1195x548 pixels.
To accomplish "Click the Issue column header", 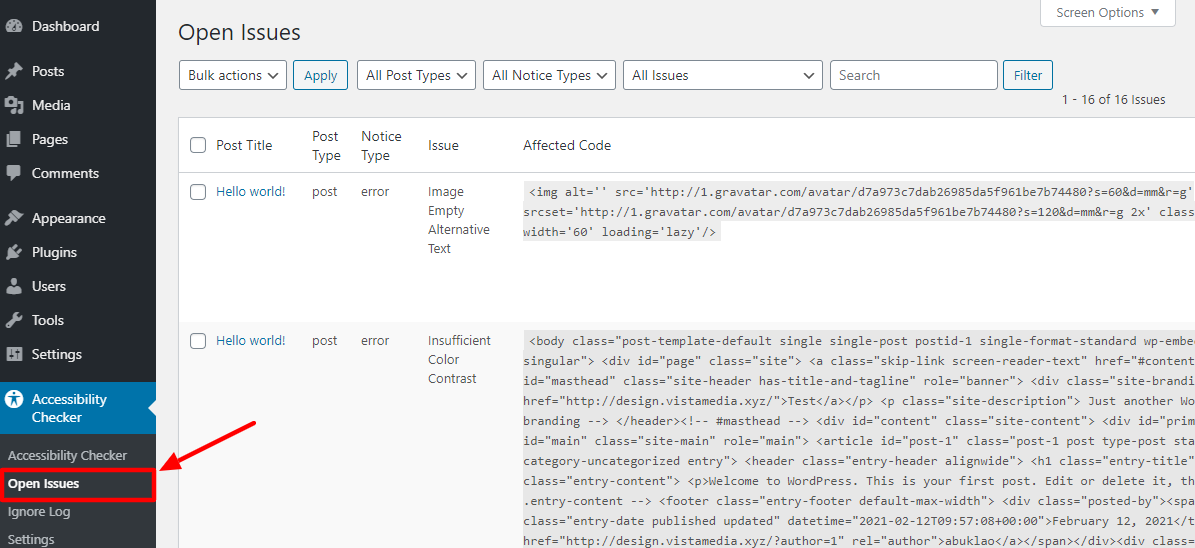I will click(x=444, y=146).
